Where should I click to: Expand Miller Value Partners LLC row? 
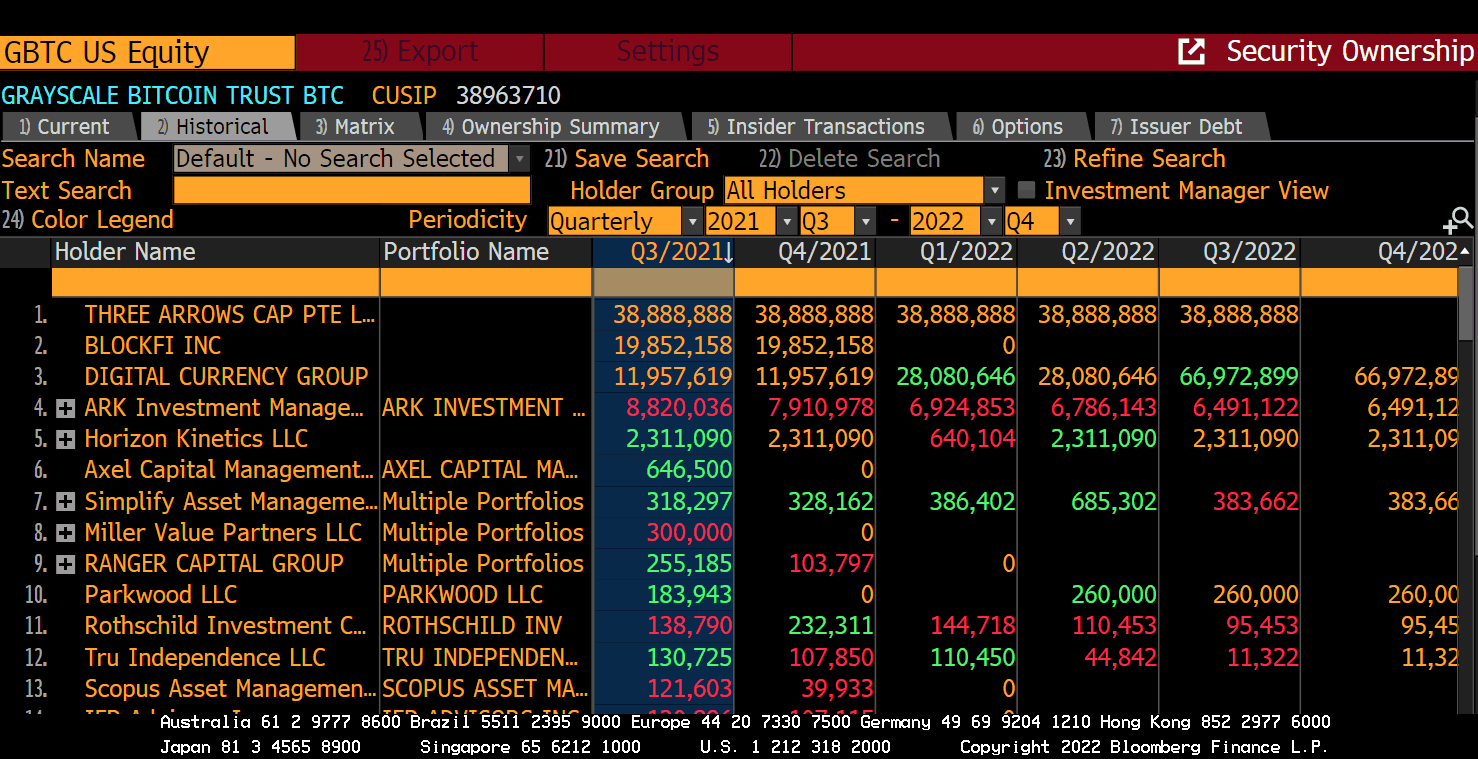[x=66, y=533]
